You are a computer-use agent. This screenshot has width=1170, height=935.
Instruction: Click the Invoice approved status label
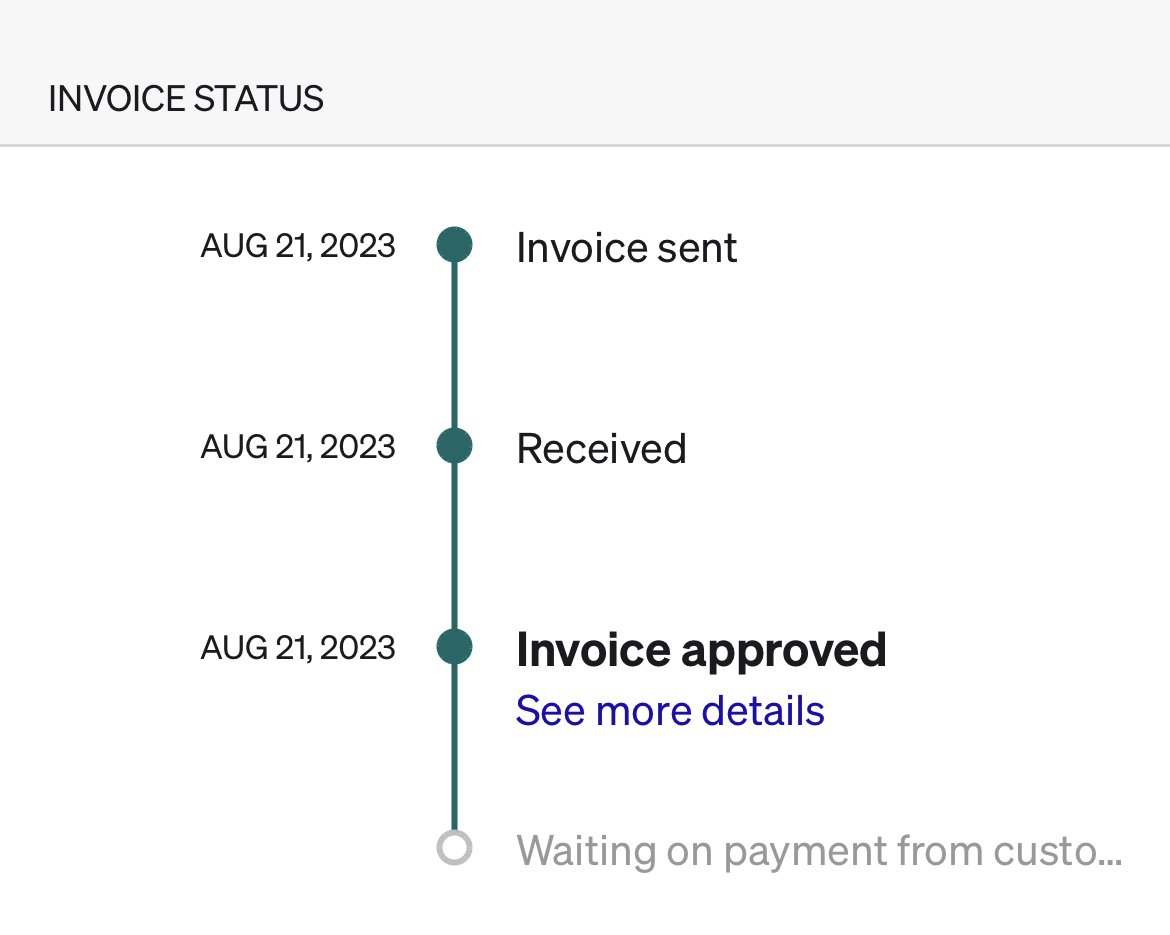pos(700,649)
